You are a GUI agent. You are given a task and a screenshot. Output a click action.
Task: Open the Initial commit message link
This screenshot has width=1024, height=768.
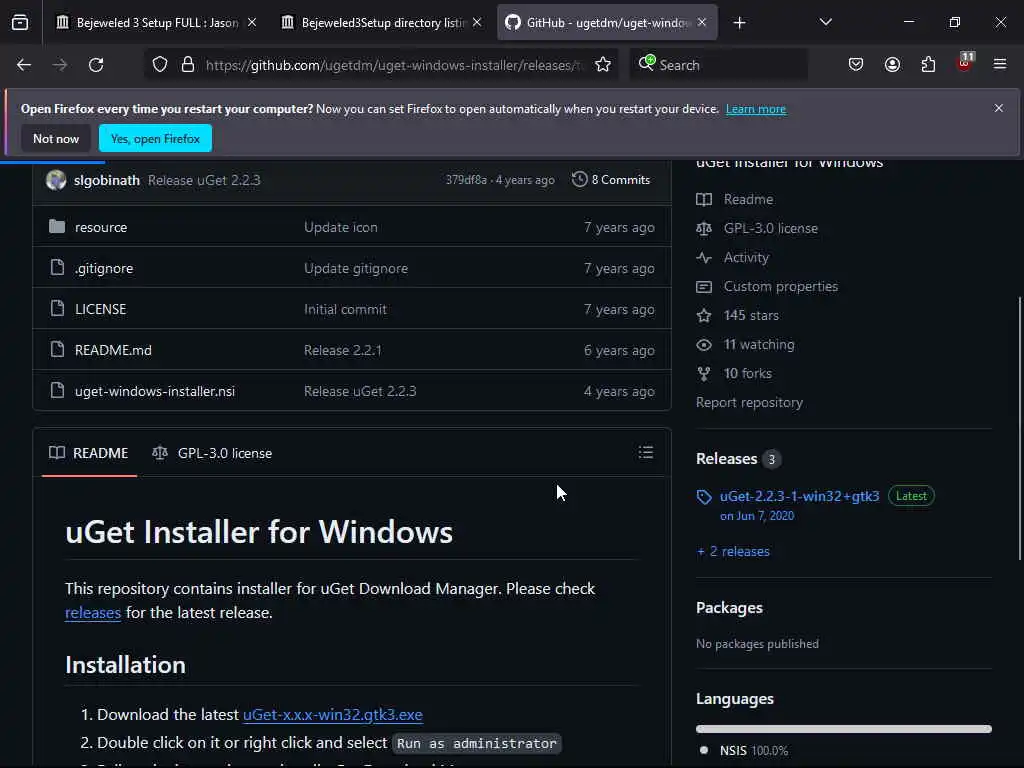click(345, 309)
